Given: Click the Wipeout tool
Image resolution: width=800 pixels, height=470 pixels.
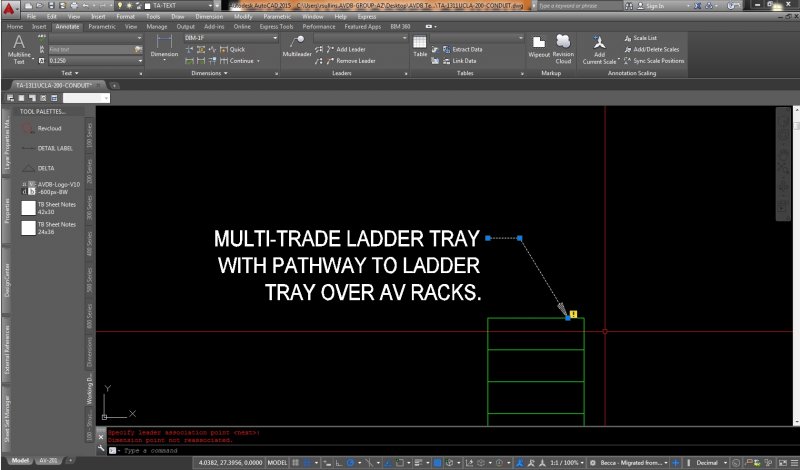Looking at the screenshot, I should click(539, 48).
